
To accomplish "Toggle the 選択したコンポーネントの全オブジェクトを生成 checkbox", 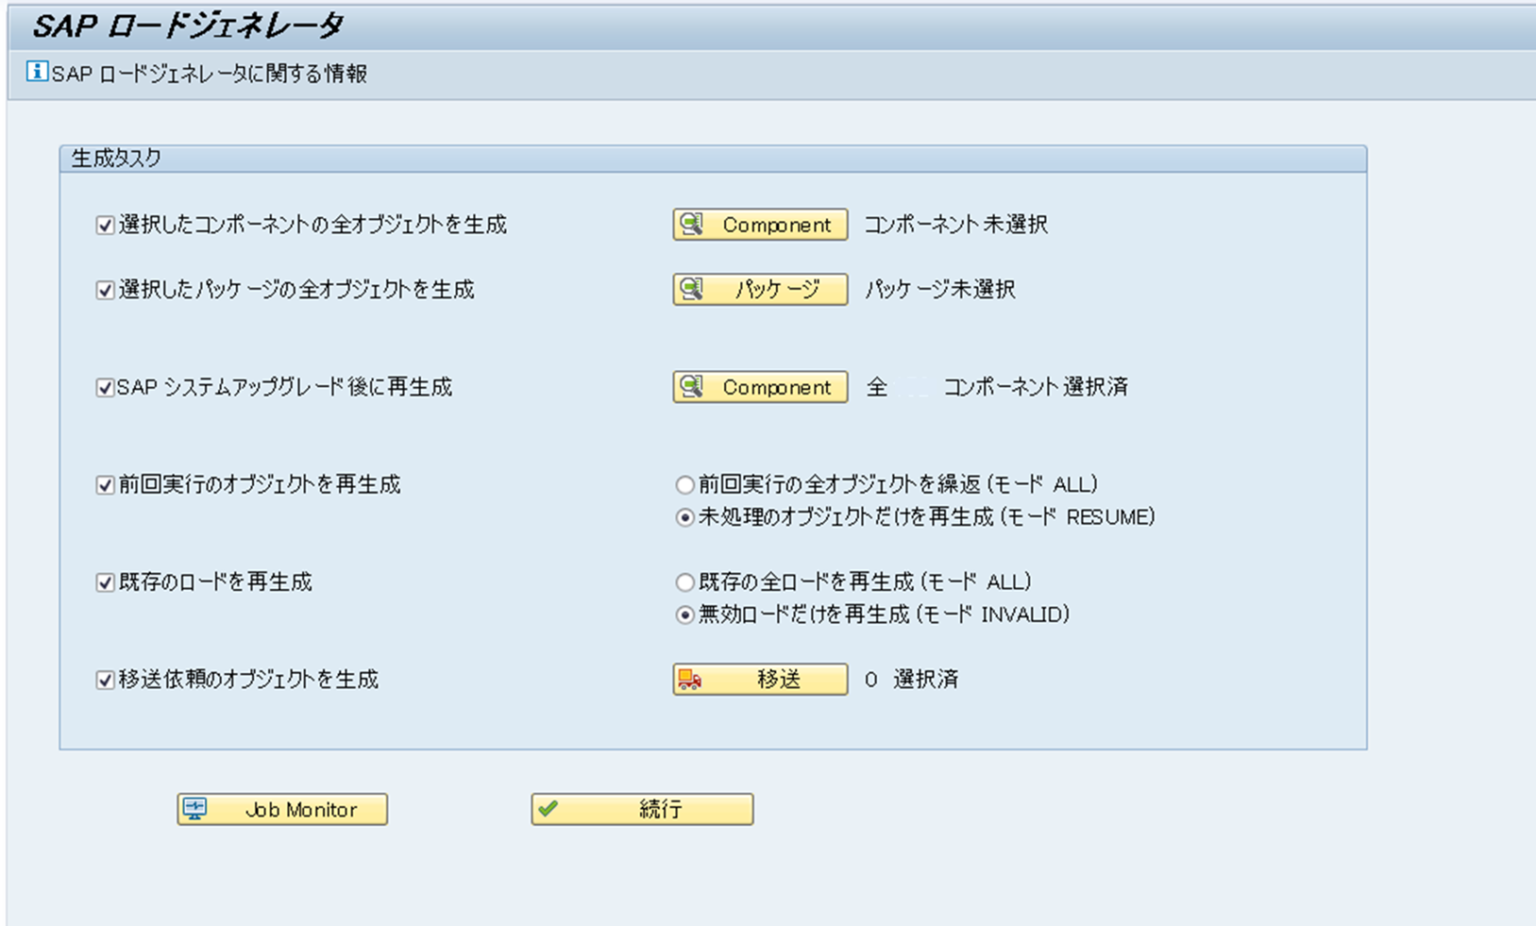I will pyautogui.click(x=104, y=226).
